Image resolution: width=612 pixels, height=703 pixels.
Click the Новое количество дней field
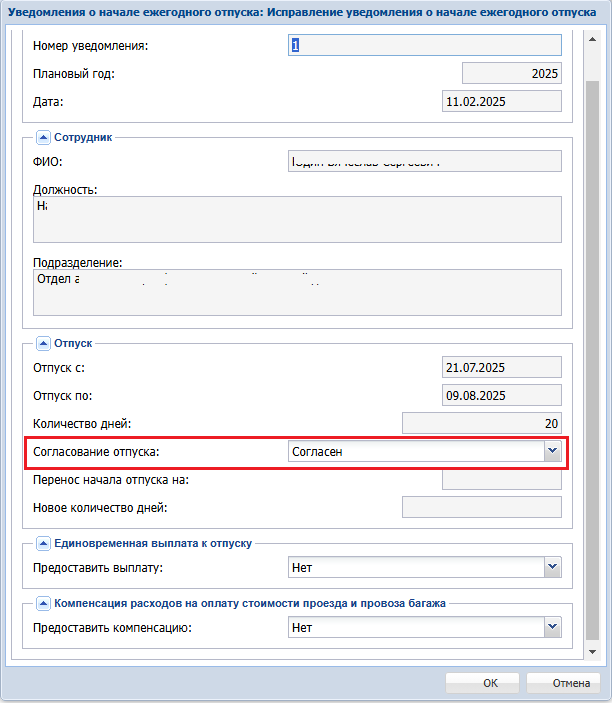point(481,507)
